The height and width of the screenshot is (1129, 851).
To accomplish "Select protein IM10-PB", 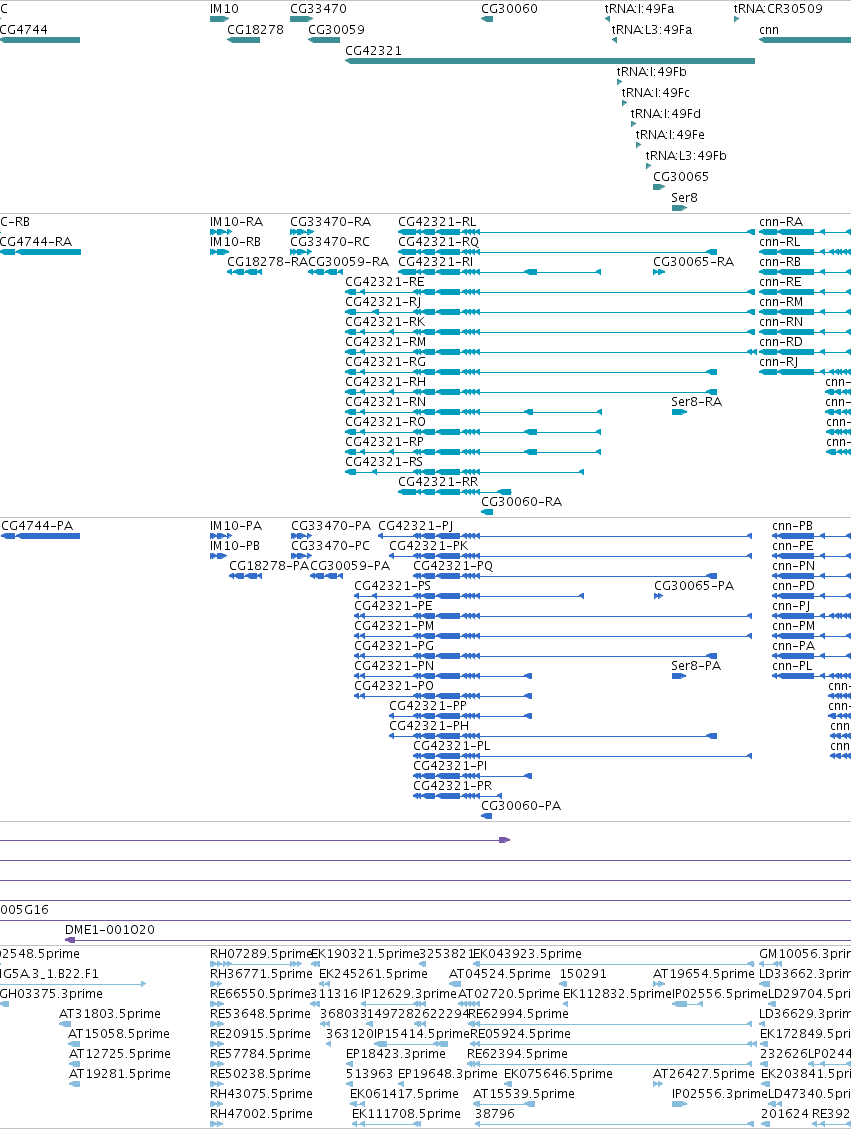I will [x=235, y=546].
